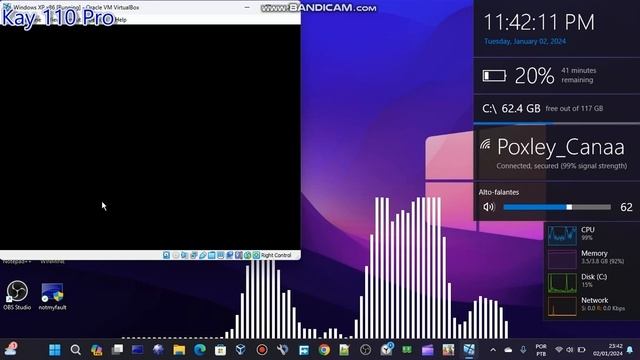640x360 pixels.
Task: Click the 20% battery widget
Action: click(x=556, y=76)
